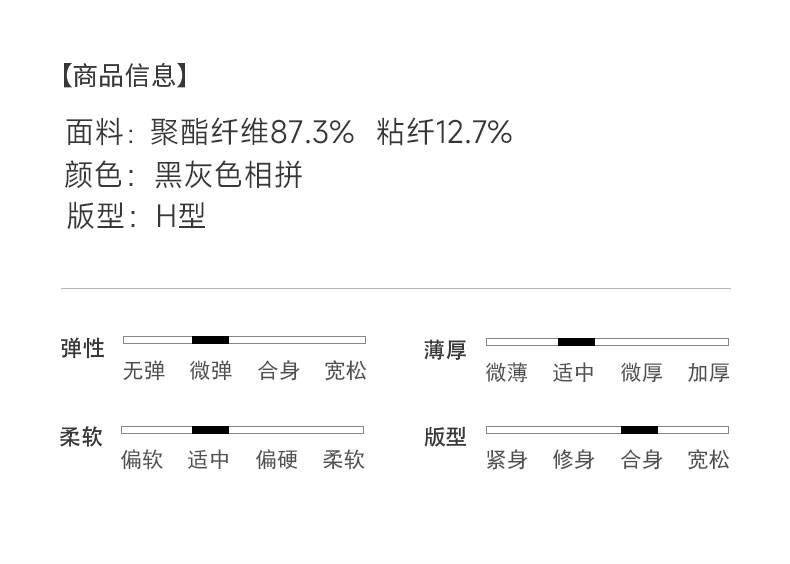Click the 聚酯纤维87.3% fabric text
790x564 pixels.
(252, 132)
